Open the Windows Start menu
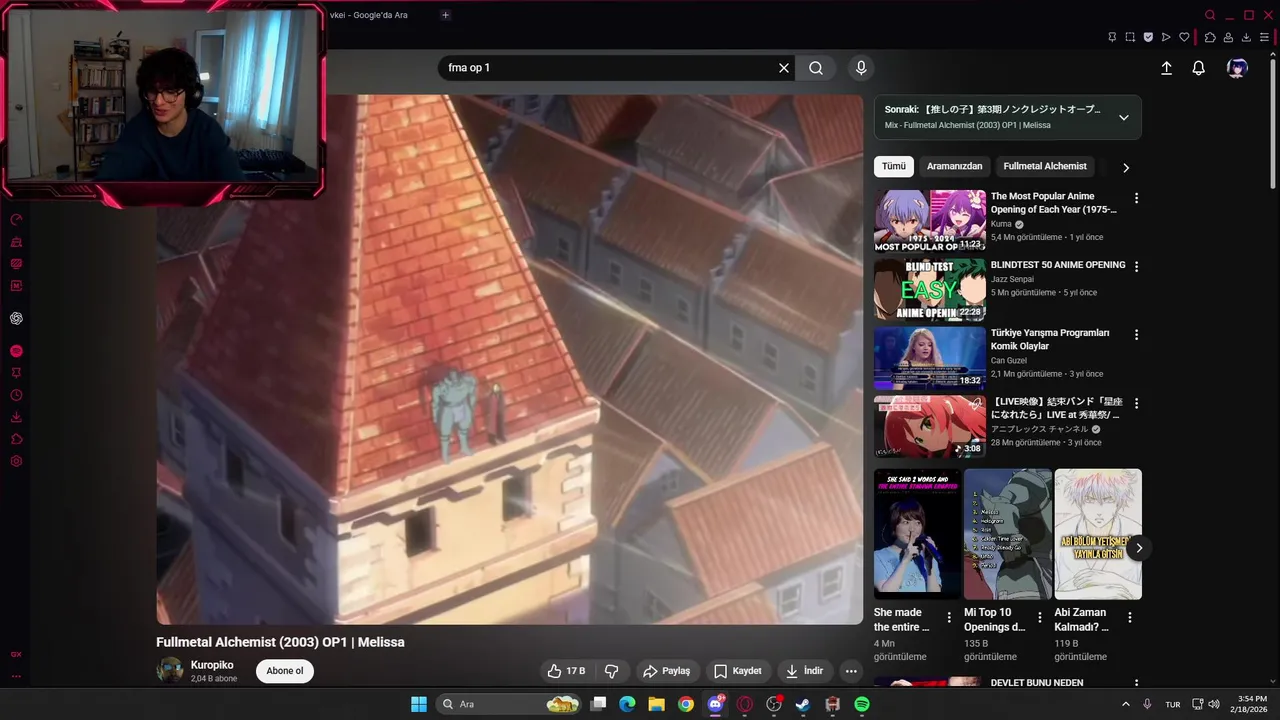 click(419, 704)
